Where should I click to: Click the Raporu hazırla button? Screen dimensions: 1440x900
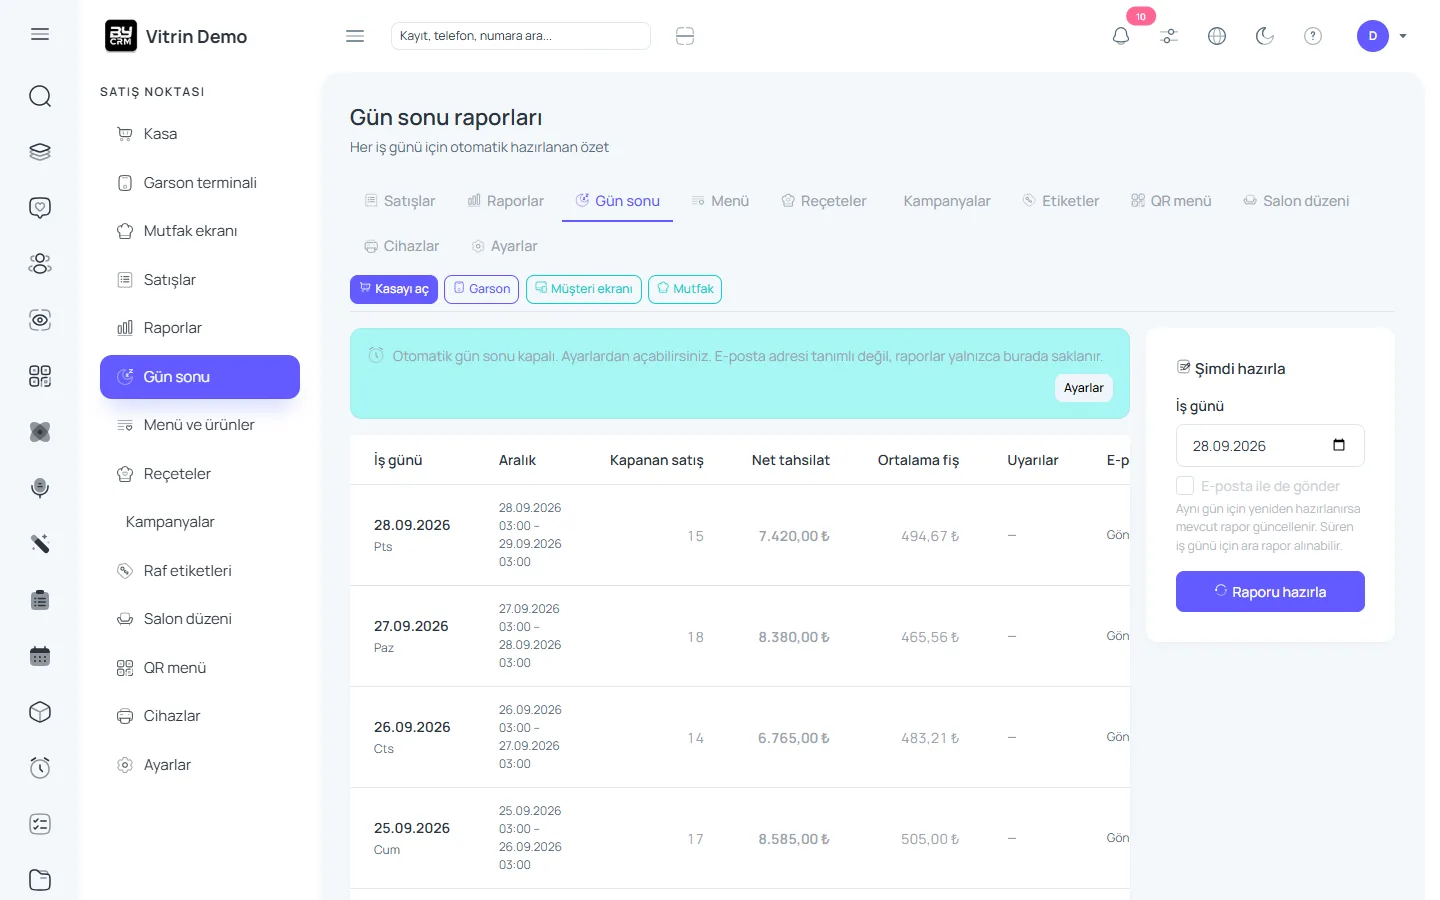coord(1270,592)
